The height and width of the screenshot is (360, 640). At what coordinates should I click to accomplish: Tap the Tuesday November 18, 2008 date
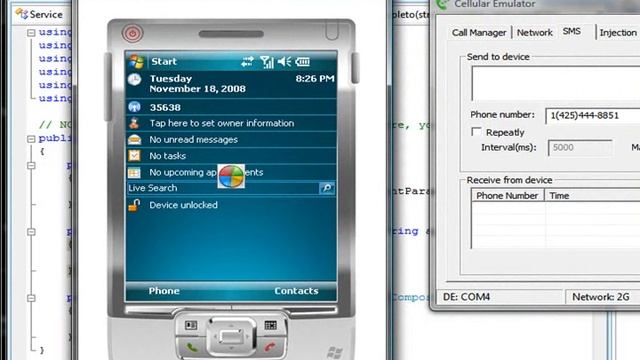click(198, 84)
